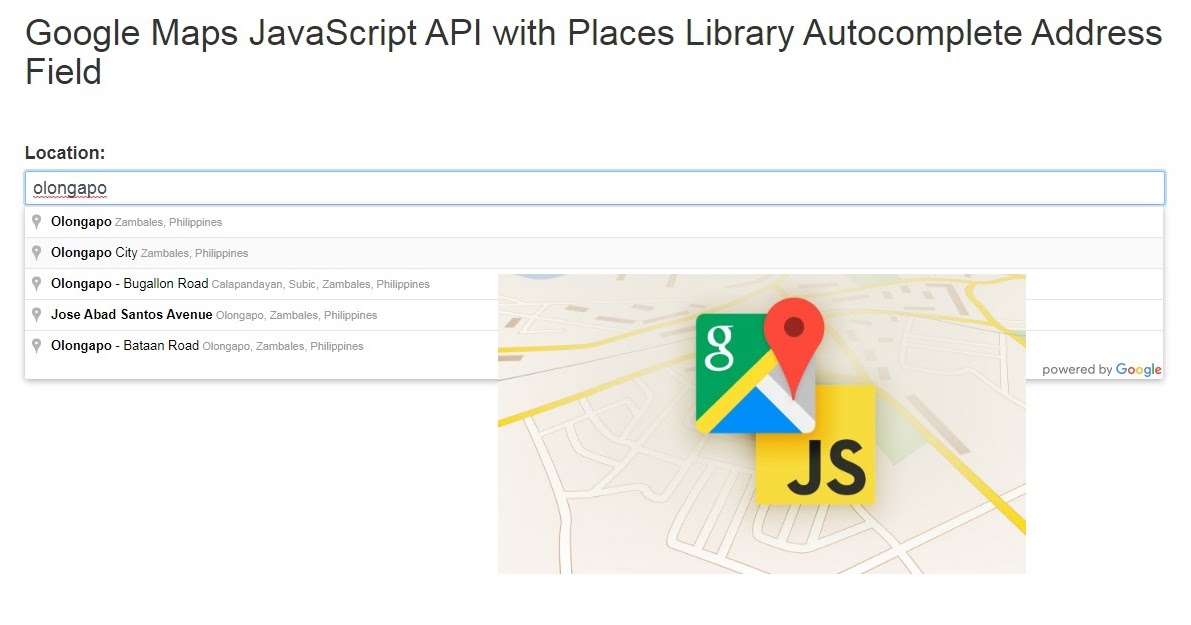Click the pin icon beside Bugallon Road
Viewport: 1191px width, 625px height.
click(x=36, y=284)
